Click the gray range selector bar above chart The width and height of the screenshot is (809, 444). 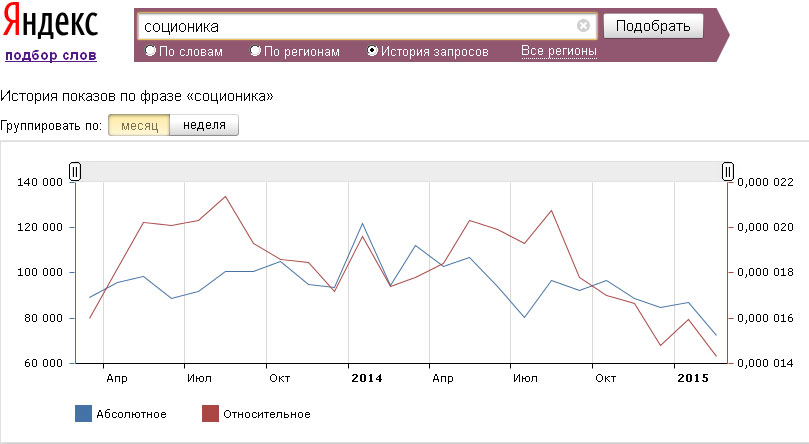click(x=400, y=172)
